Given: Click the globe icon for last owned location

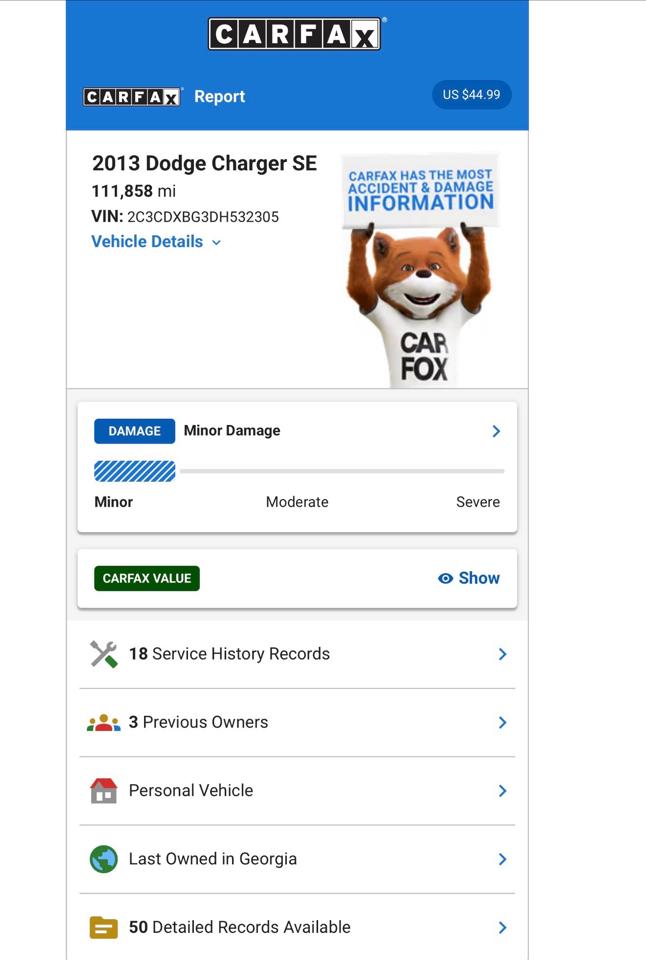Looking at the screenshot, I should 103,859.
